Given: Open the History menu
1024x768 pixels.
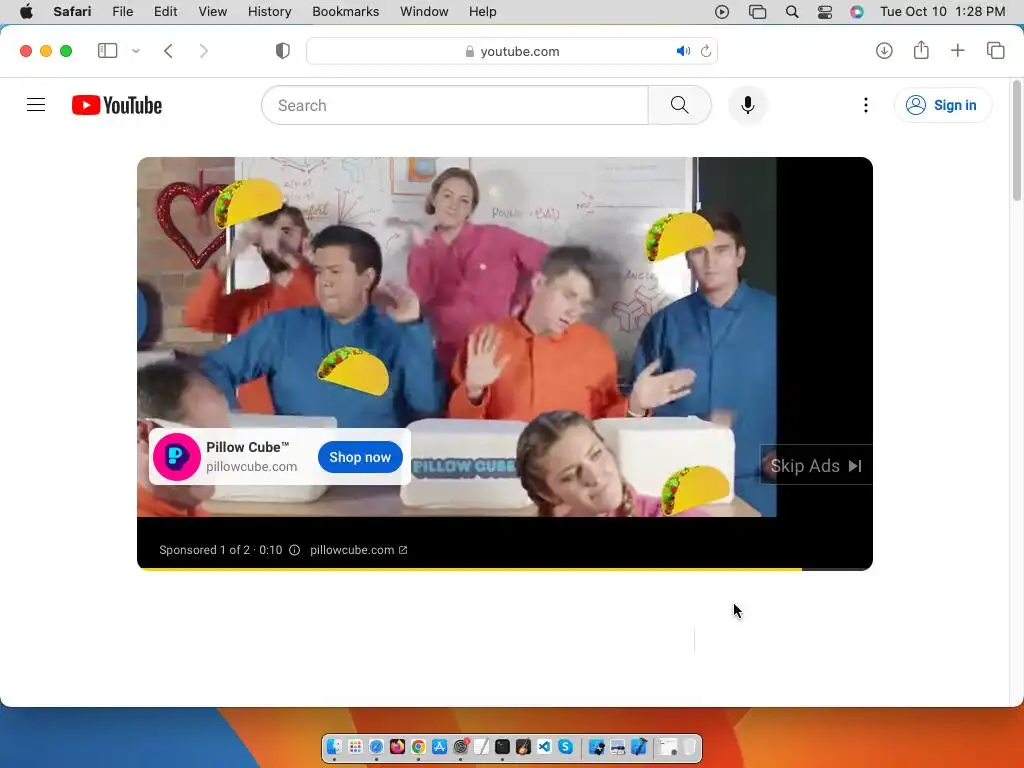Looking at the screenshot, I should click(x=269, y=12).
